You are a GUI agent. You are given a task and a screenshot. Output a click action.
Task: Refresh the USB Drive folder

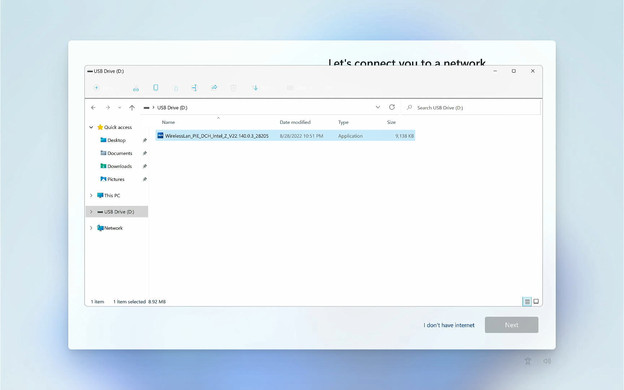[392, 107]
